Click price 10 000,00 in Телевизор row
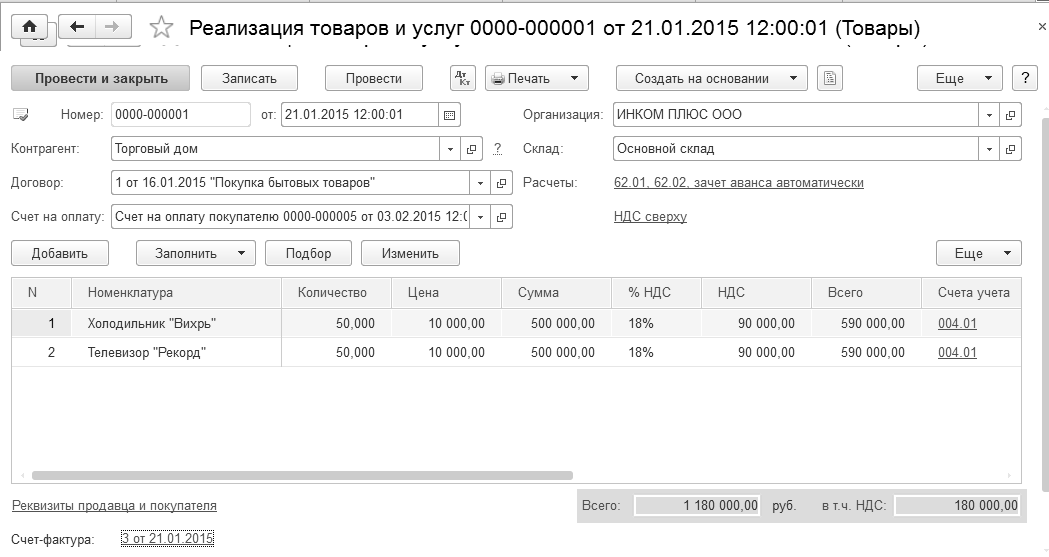This screenshot has width=1049, height=557. coord(446,352)
